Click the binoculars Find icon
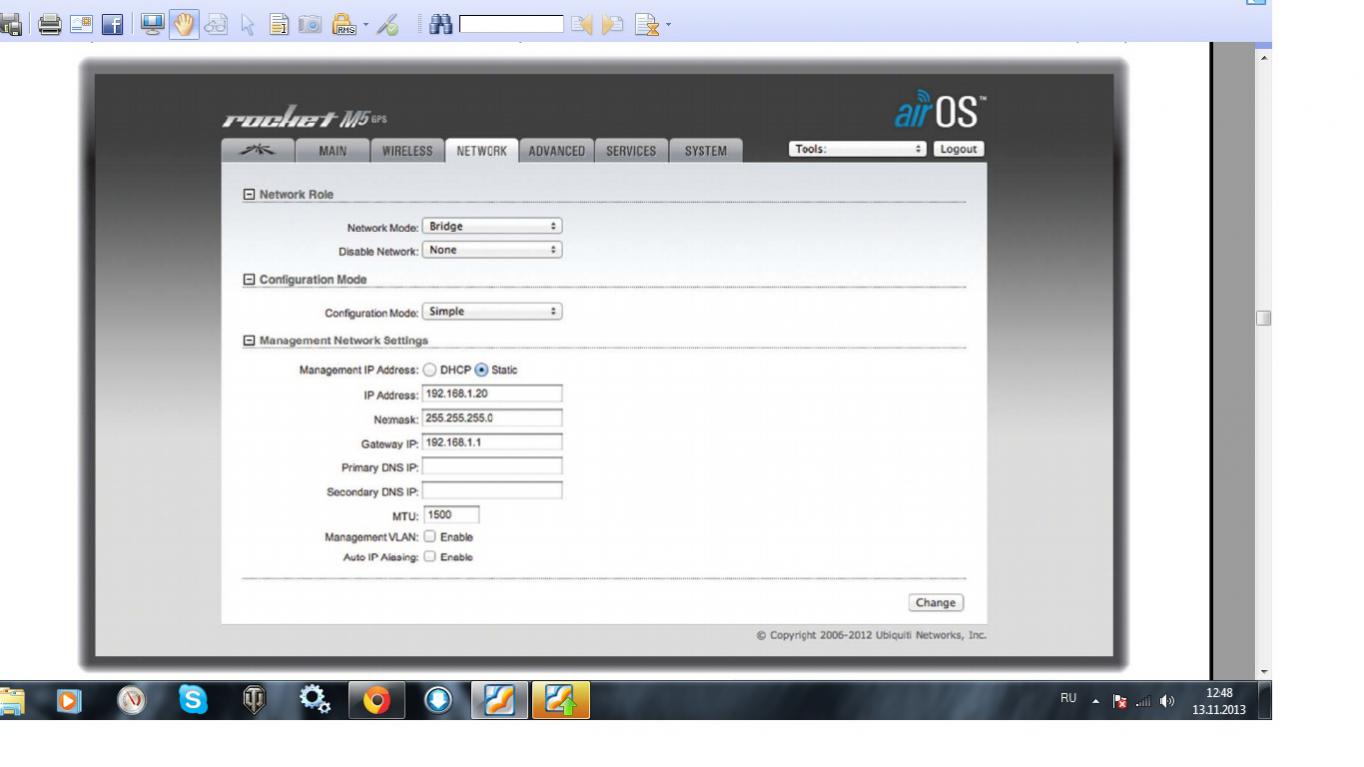 point(443,23)
